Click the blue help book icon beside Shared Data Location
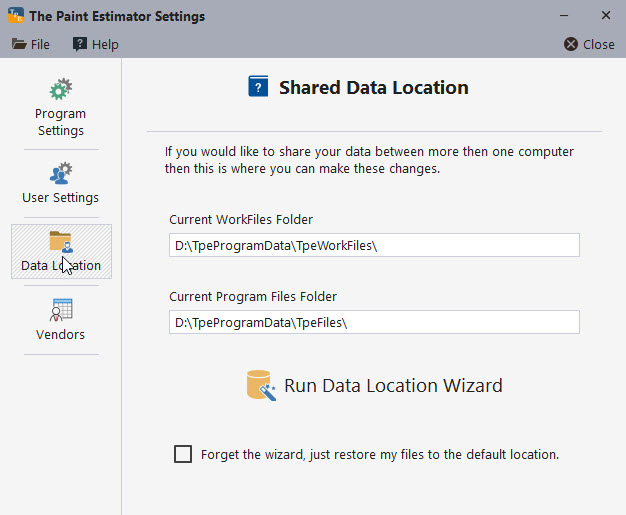The image size is (626, 515). [x=258, y=87]
